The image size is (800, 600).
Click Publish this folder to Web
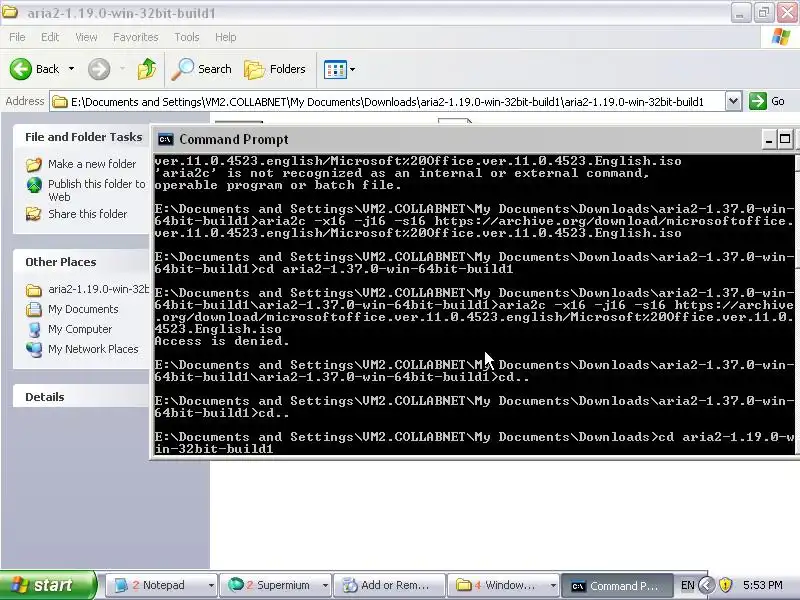pos(96,190)
